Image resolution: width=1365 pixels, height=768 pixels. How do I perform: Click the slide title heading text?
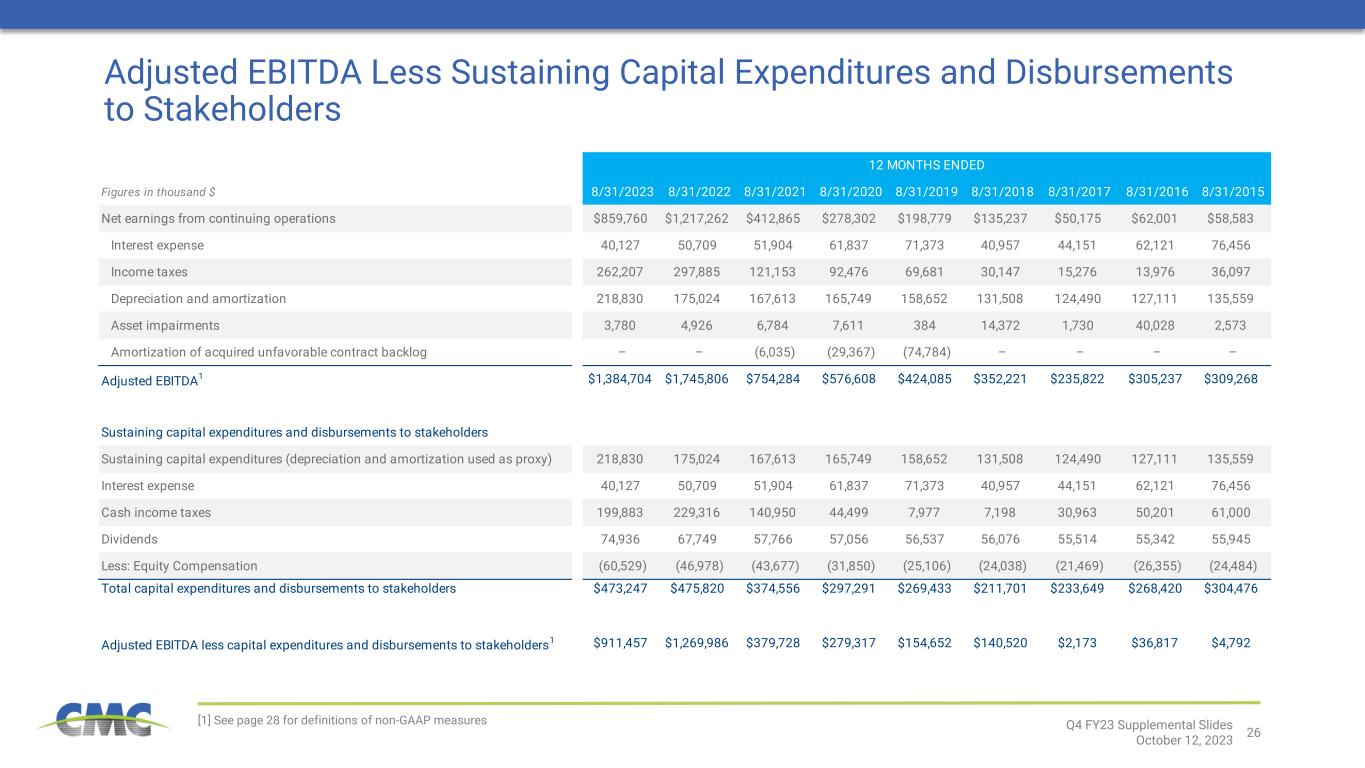[668, 89]
